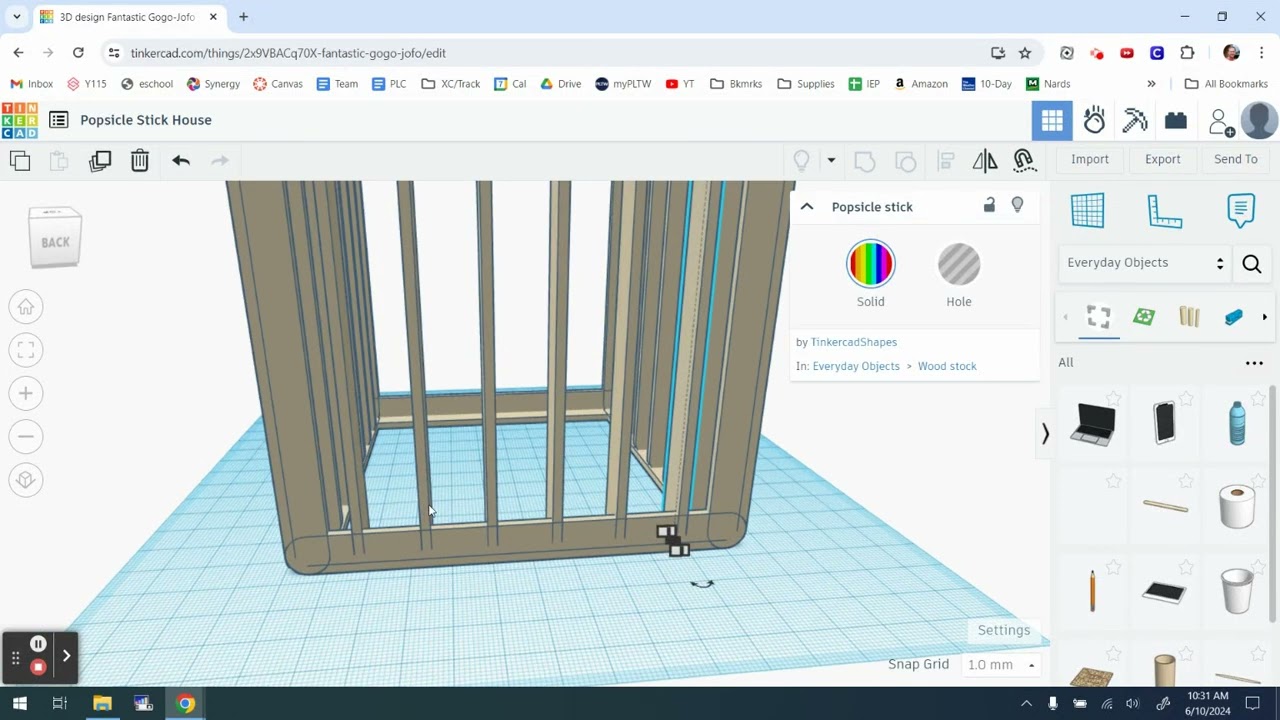Select the Ruler tool
Screen dimensions: 1280x720
(1164, 210)
